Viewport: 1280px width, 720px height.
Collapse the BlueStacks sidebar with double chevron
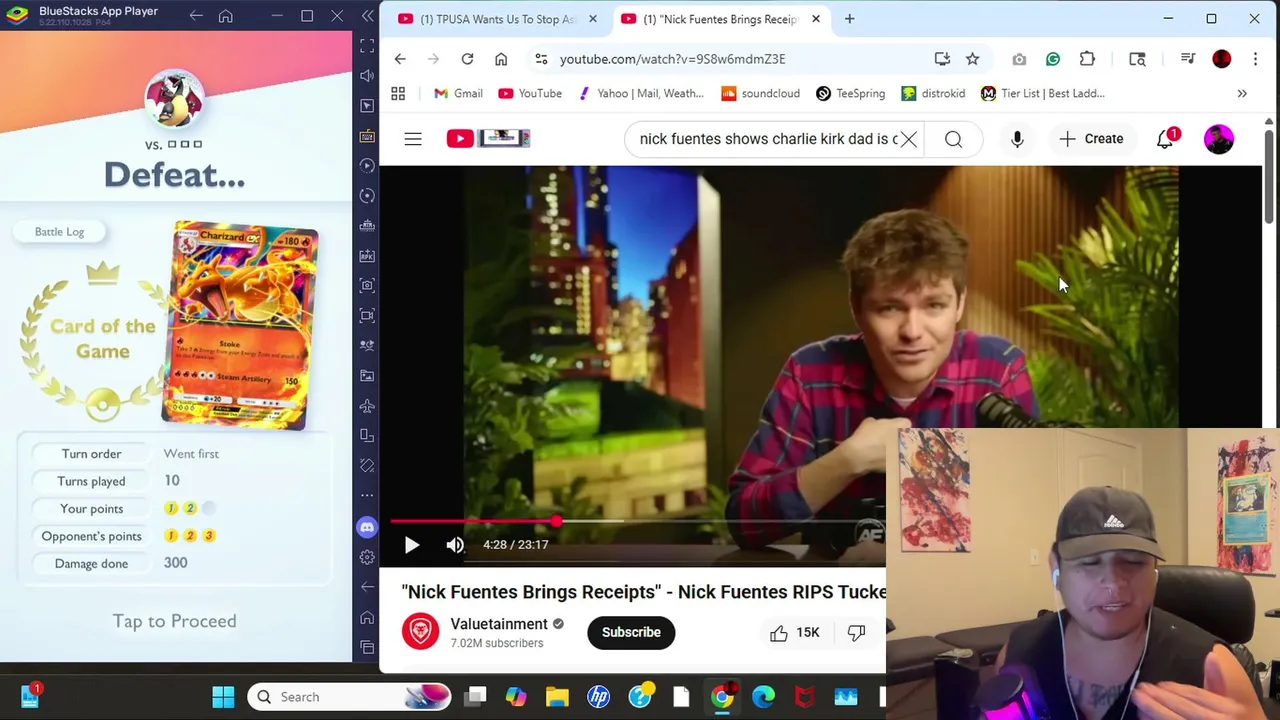(x=367, y=17)
